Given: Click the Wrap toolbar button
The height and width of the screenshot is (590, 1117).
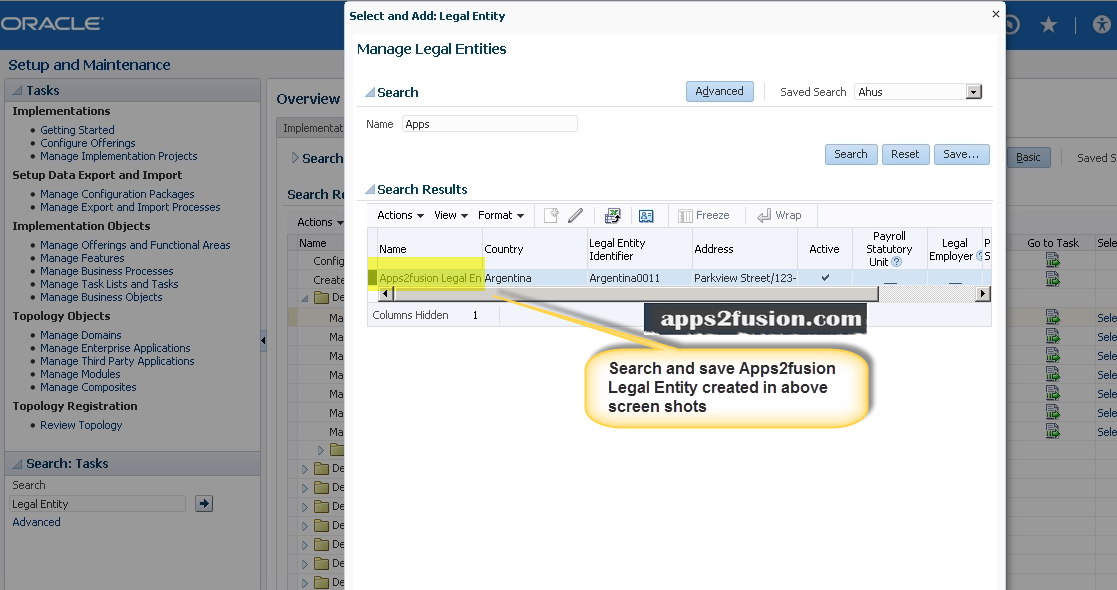Looking at the screenshot, I should [779, 215].
